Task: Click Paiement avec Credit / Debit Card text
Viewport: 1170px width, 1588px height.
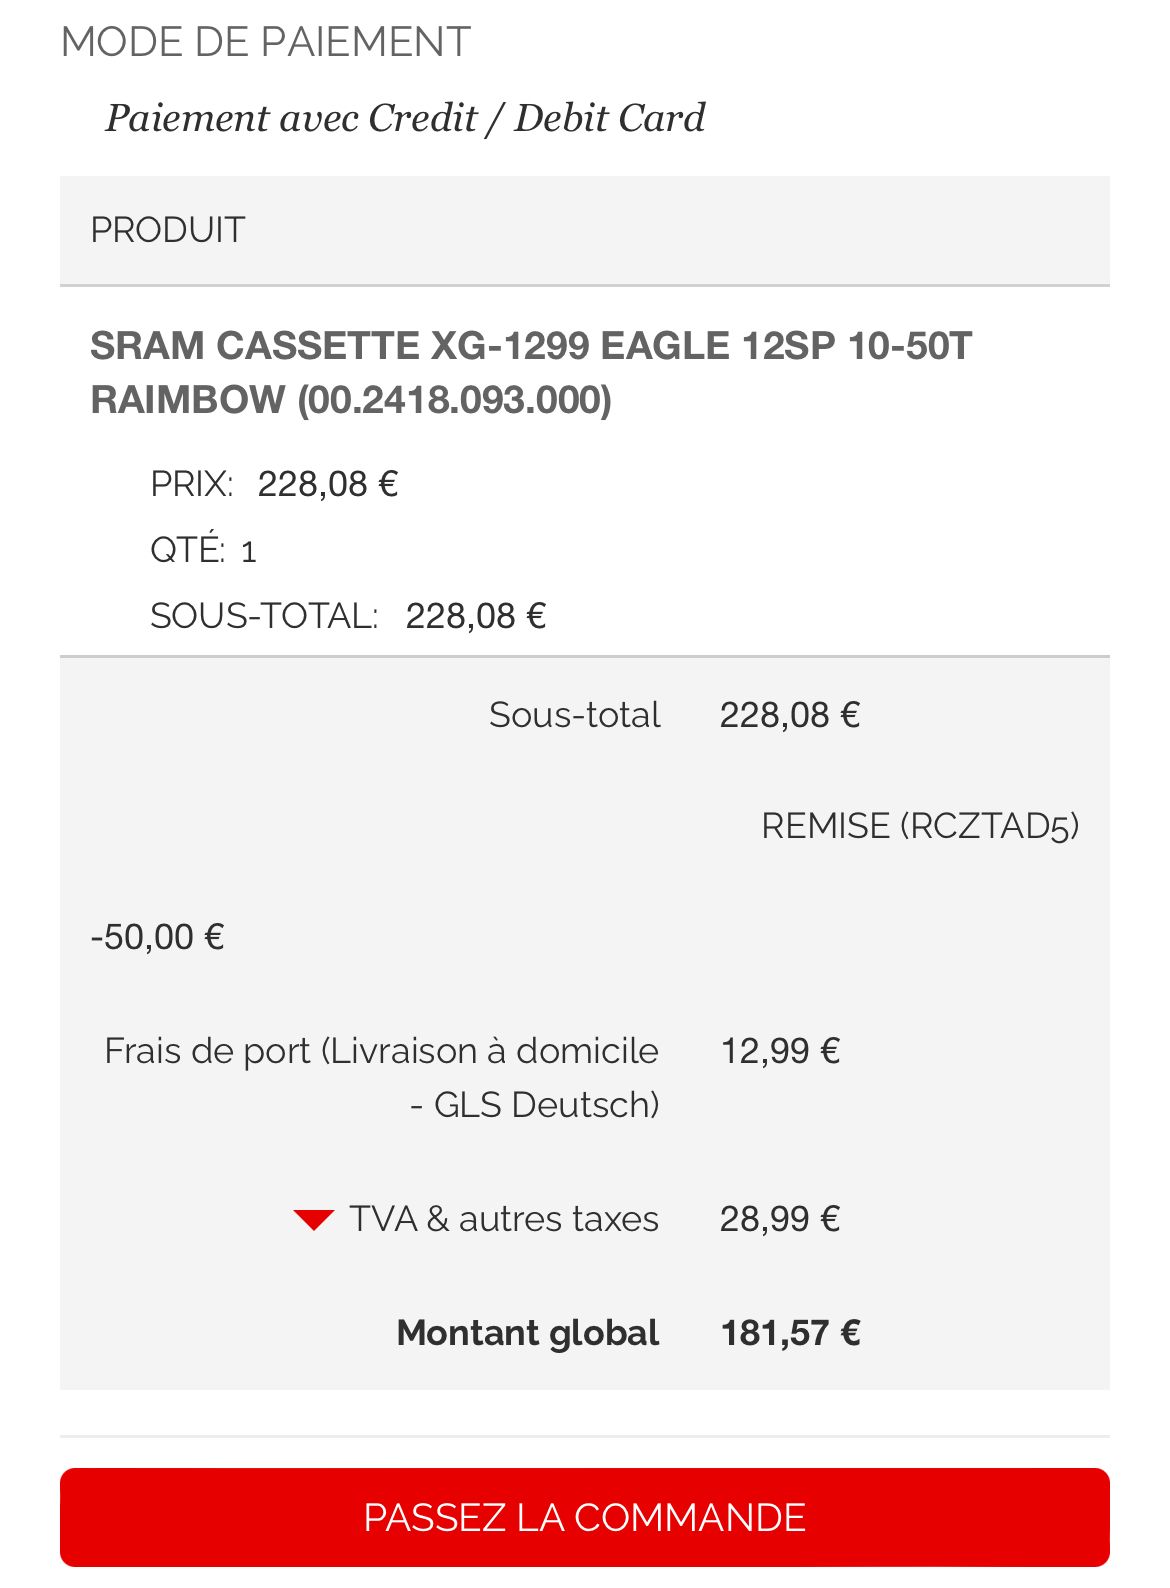Action: click(x=405, y=118)
